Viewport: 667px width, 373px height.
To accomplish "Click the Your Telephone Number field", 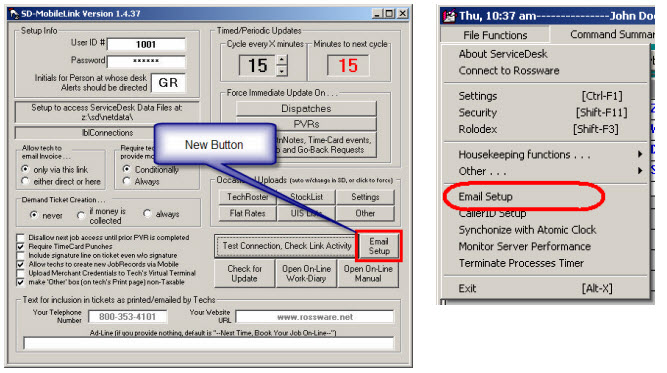I will point(127,317).
